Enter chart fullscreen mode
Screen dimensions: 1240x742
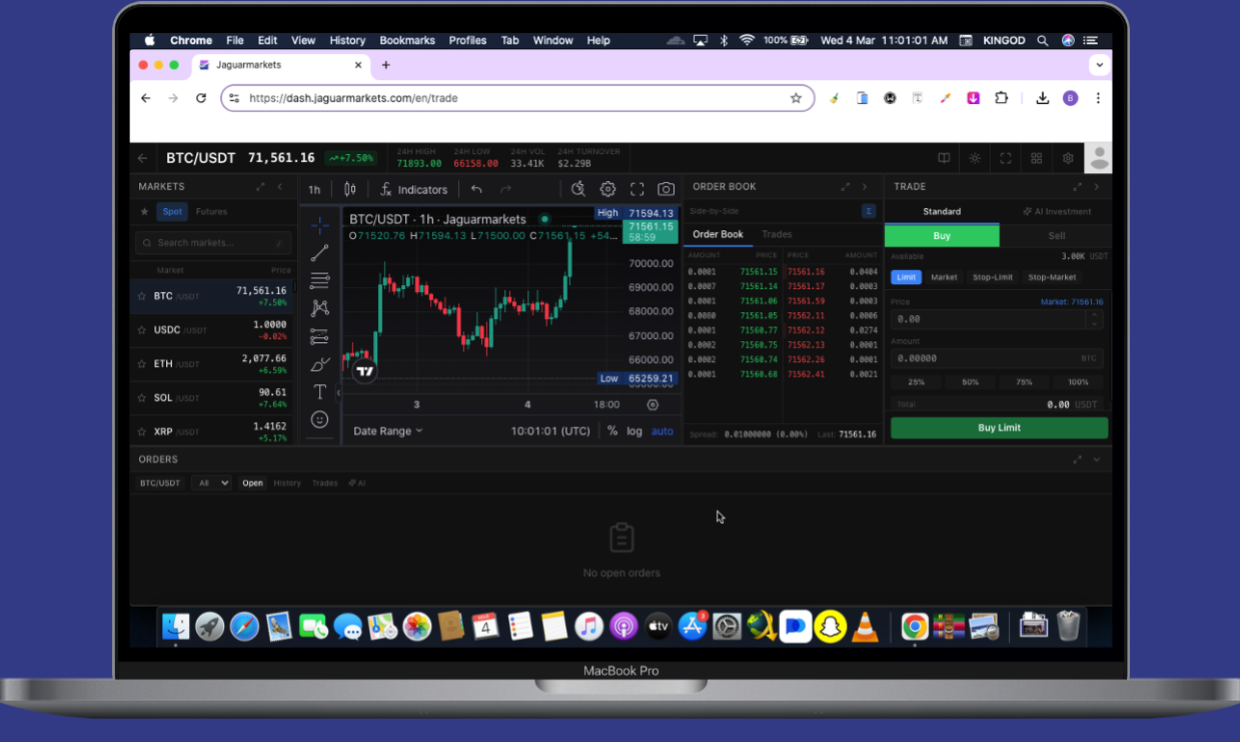click(637, 189)
